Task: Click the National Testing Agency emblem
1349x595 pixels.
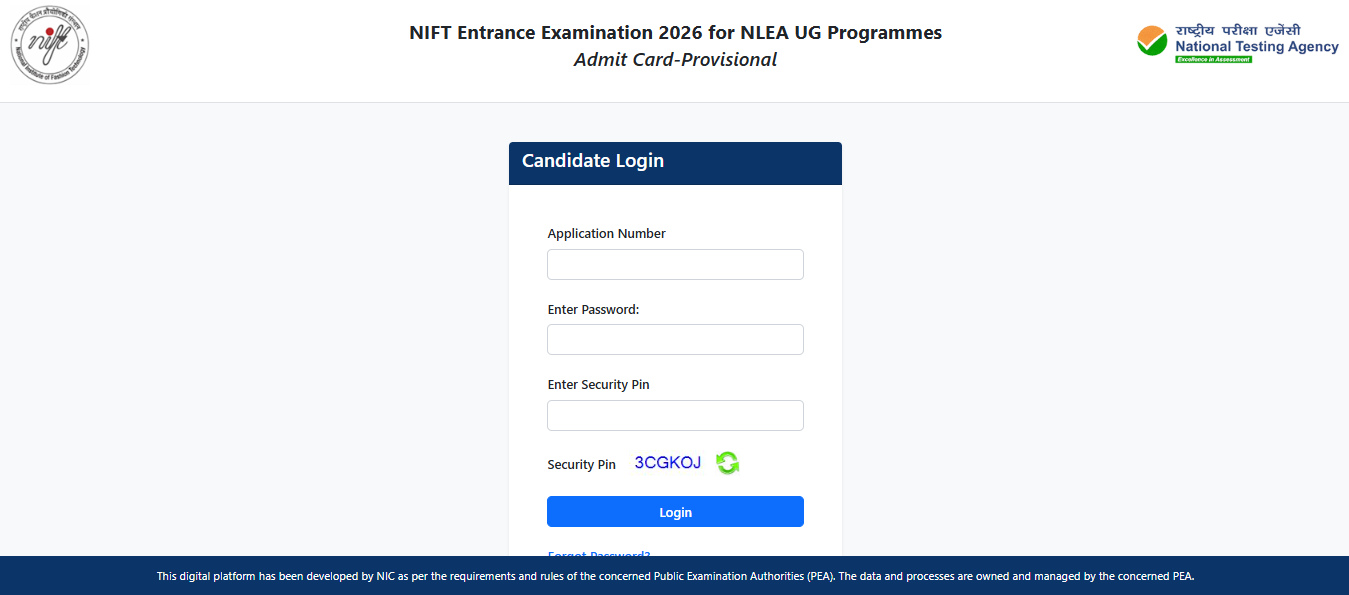Action: click(1237, 42)
